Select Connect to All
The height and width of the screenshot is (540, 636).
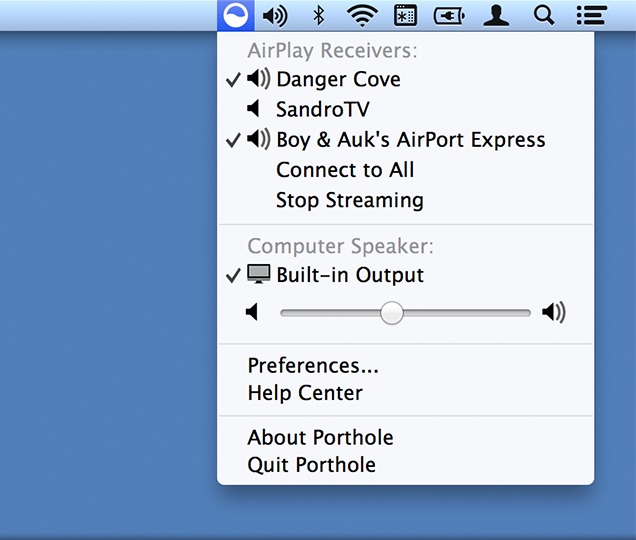click(345, 170)
